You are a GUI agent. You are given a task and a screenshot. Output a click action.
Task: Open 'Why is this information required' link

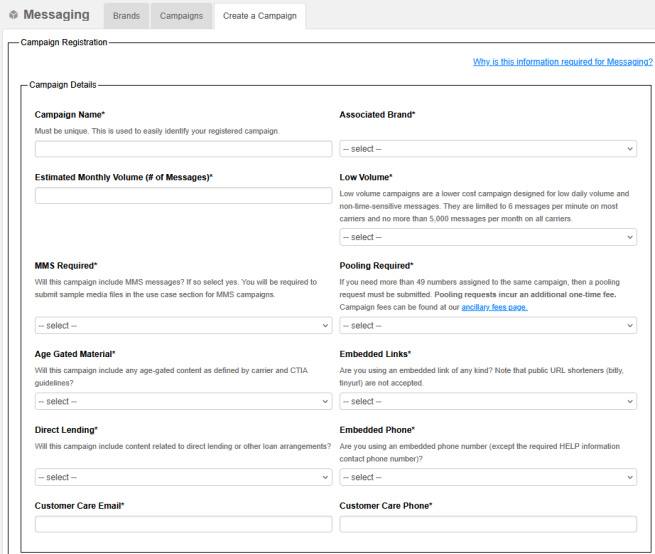562,62
